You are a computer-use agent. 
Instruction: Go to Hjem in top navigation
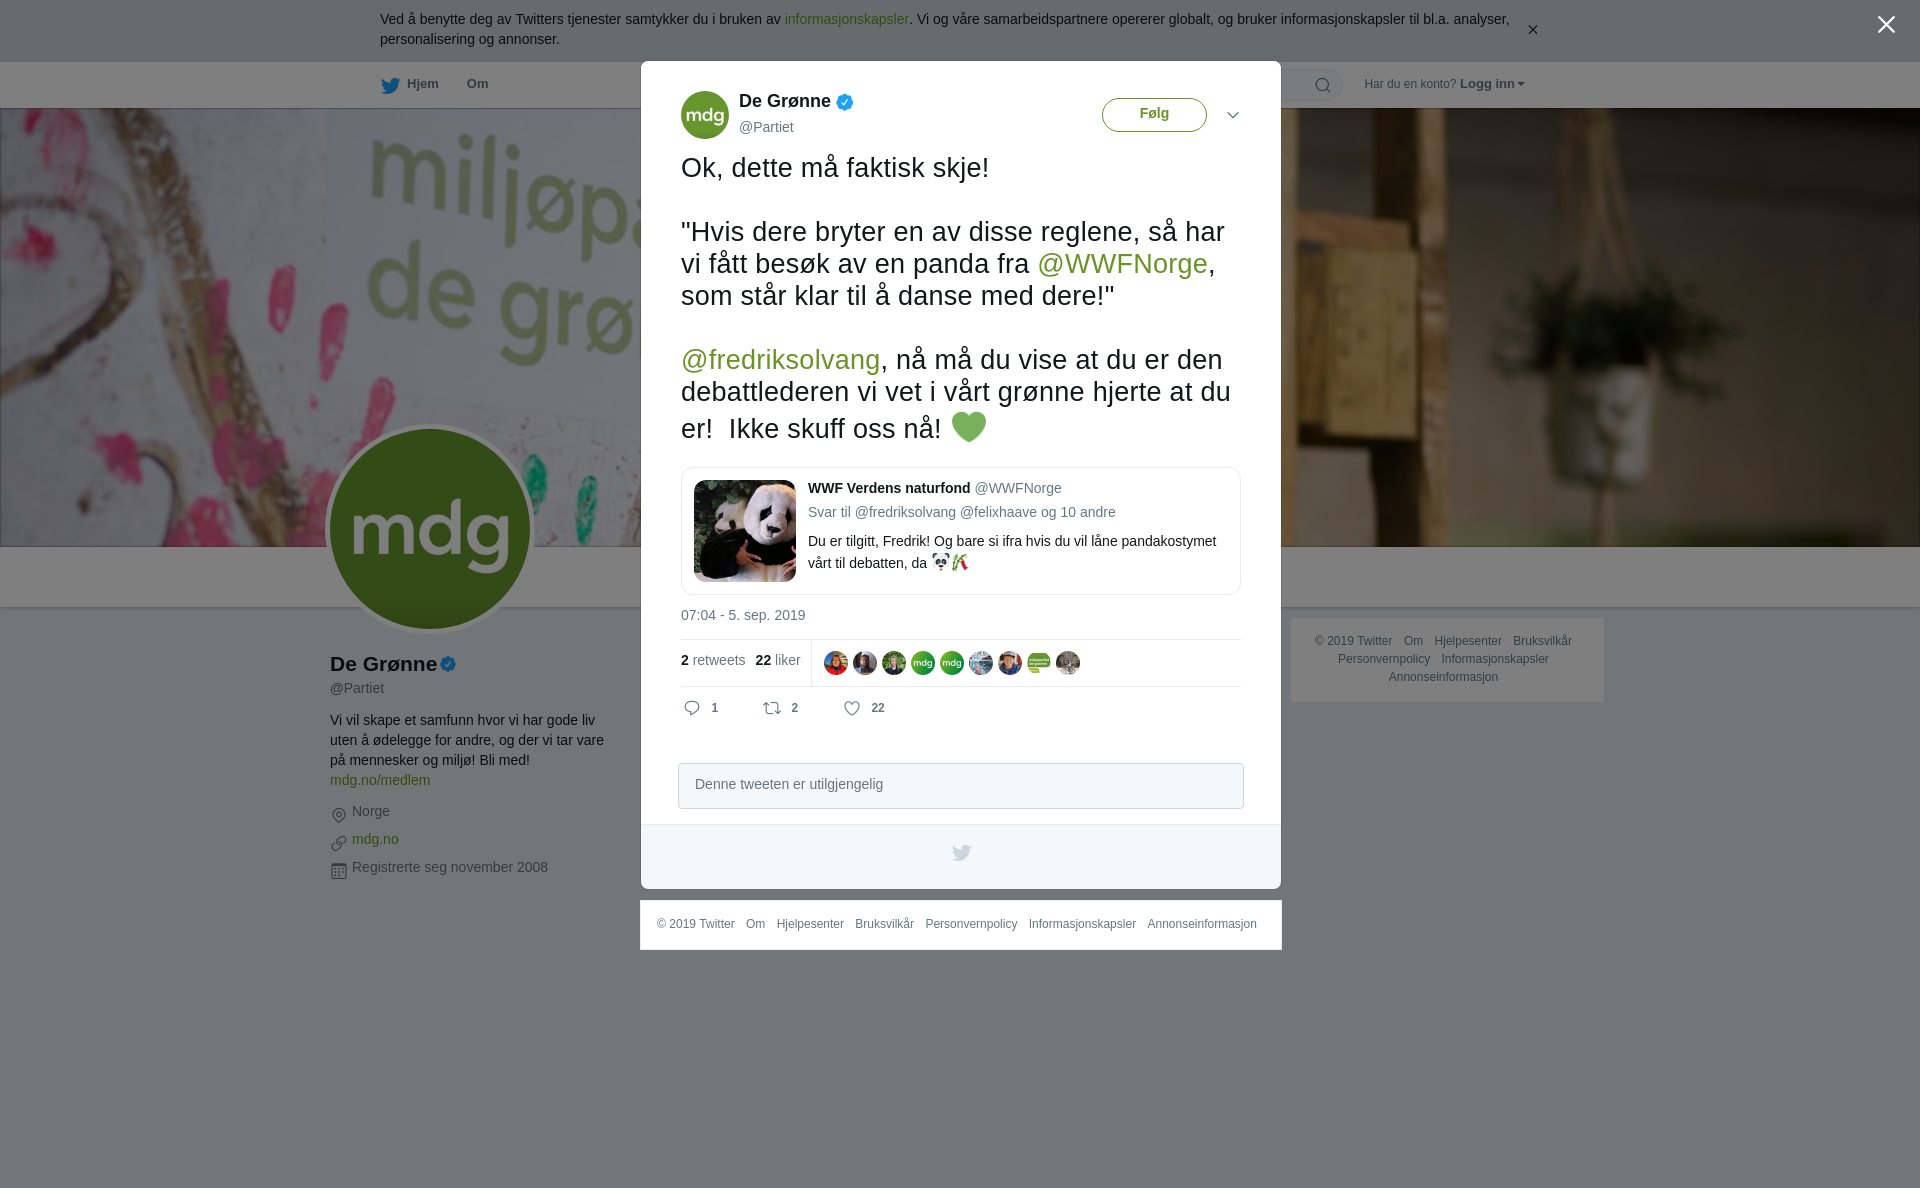[x=422, y=84]
